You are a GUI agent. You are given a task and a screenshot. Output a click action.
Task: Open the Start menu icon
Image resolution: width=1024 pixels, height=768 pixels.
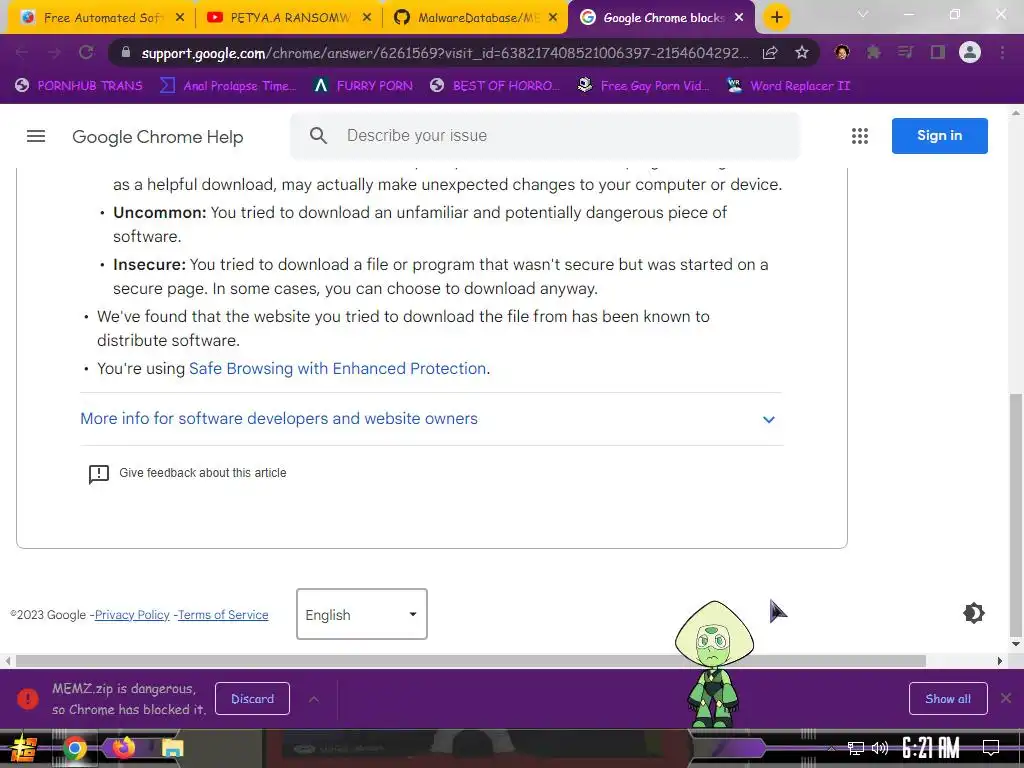point(24,749)
